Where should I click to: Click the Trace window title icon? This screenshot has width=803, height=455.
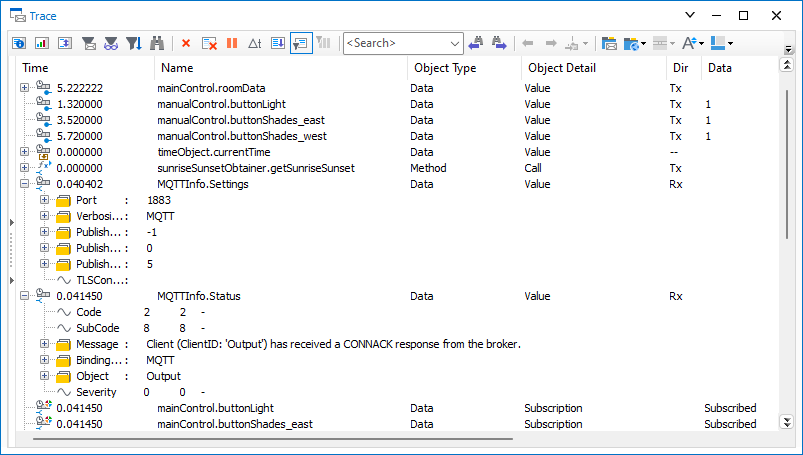pyautogui.click(x=17, y=15)
